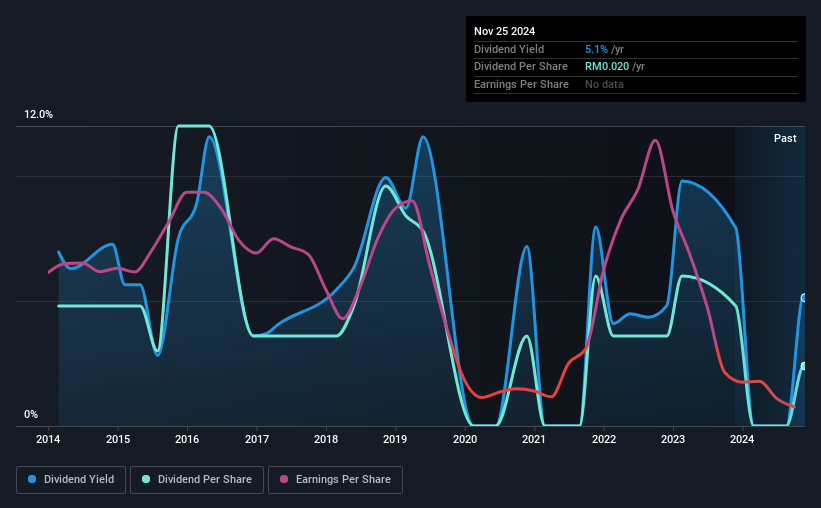Click the RM0.020 dividend per share value
Image resolution: width=821 pixels, height=508 pixels.
(607, 67)
